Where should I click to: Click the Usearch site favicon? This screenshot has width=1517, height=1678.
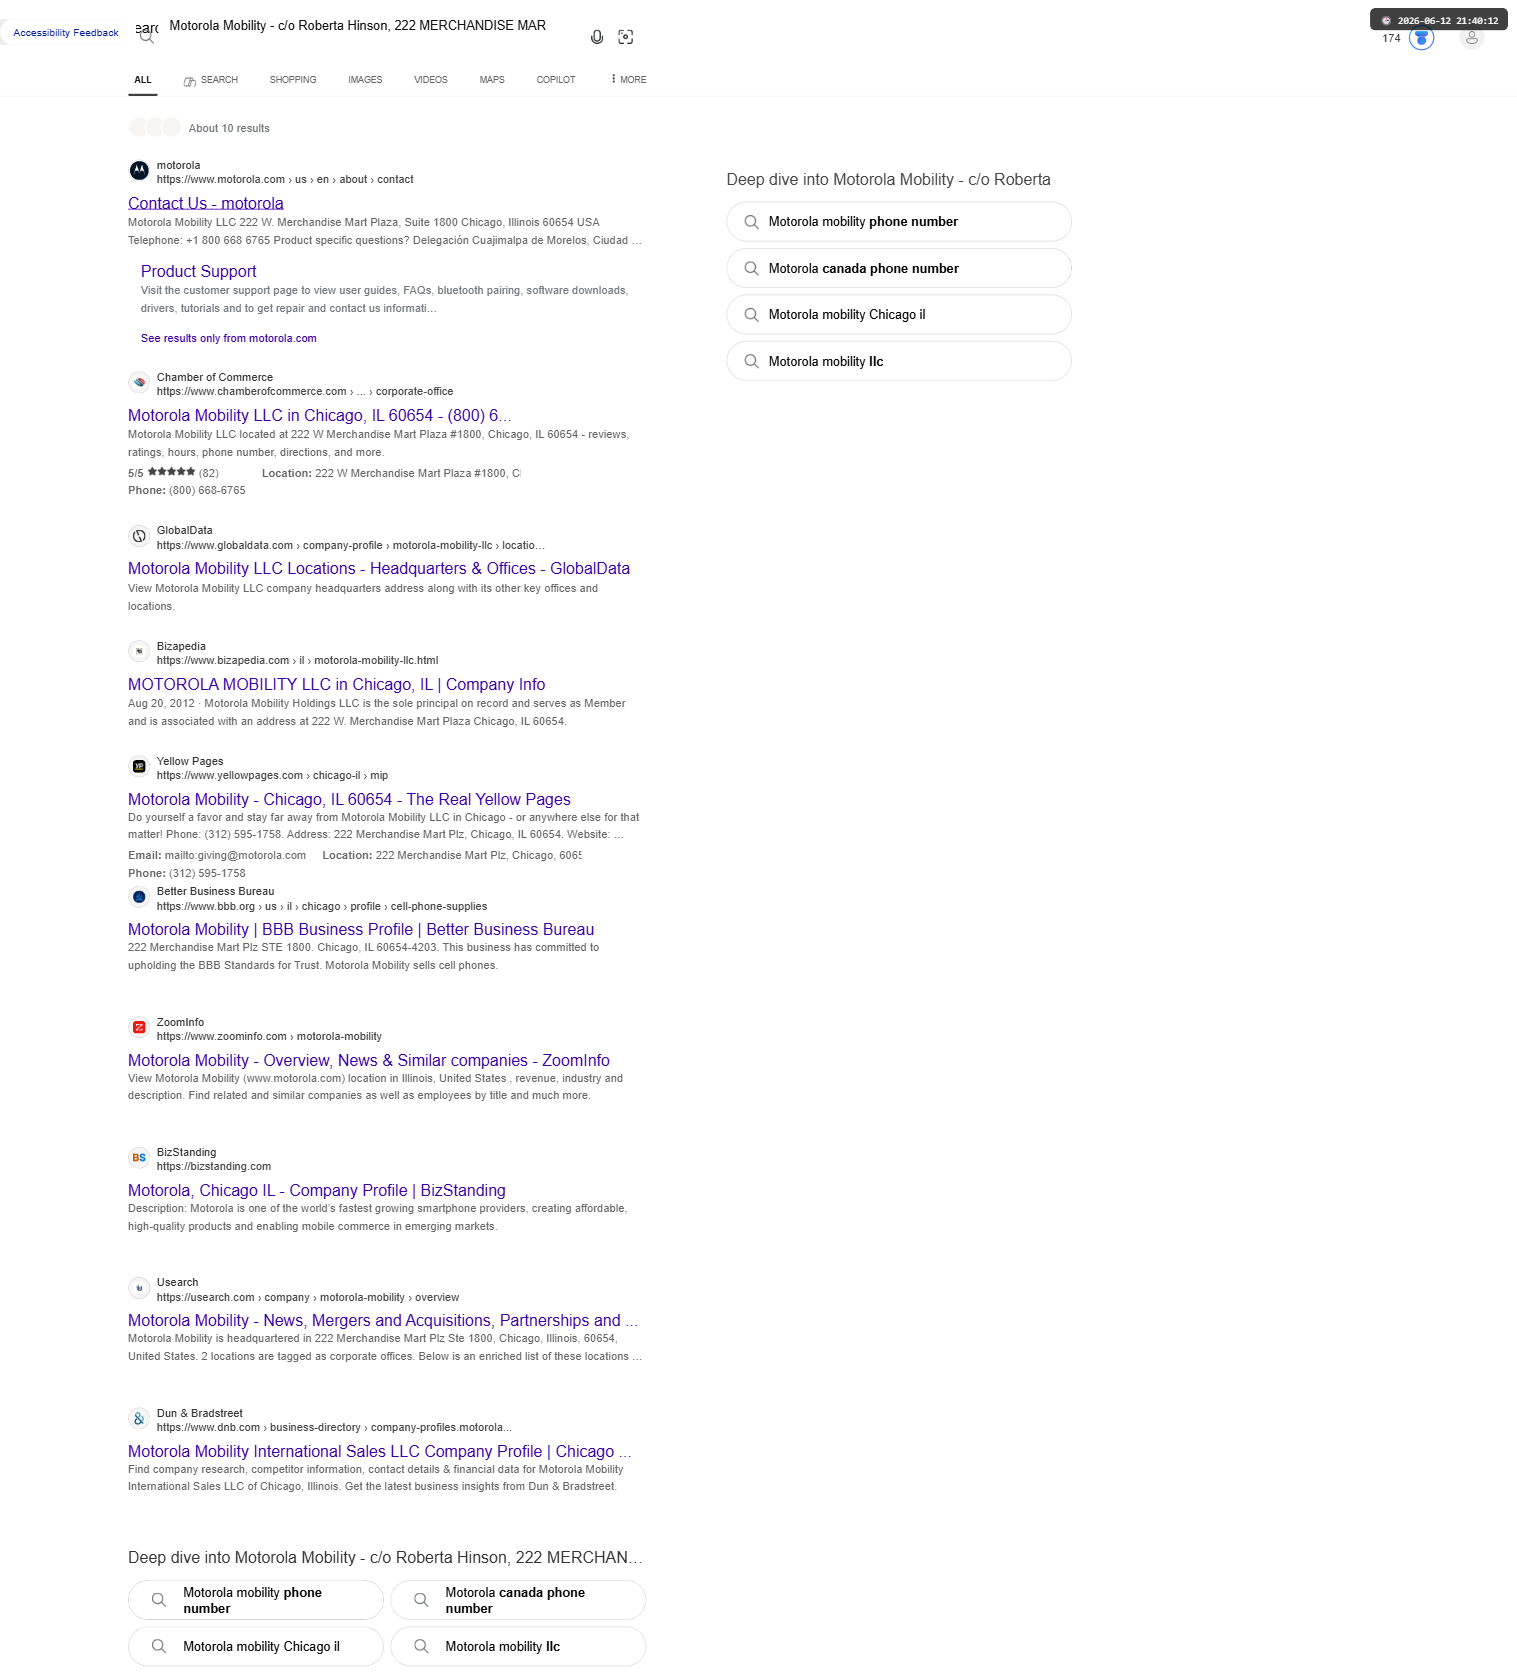pyautogui.click(x=139, y=1288)
